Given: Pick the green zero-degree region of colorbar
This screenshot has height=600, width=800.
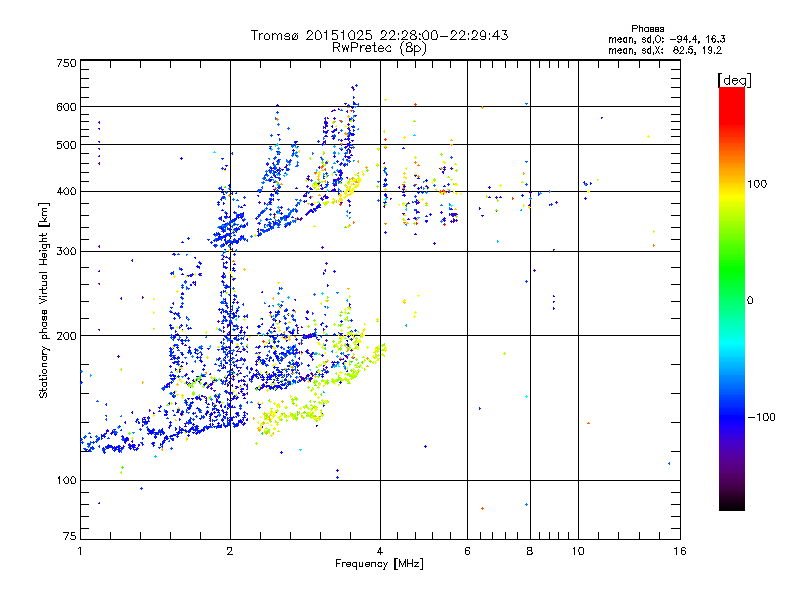Looking at the screenshot, I should [x=732, y=299].
